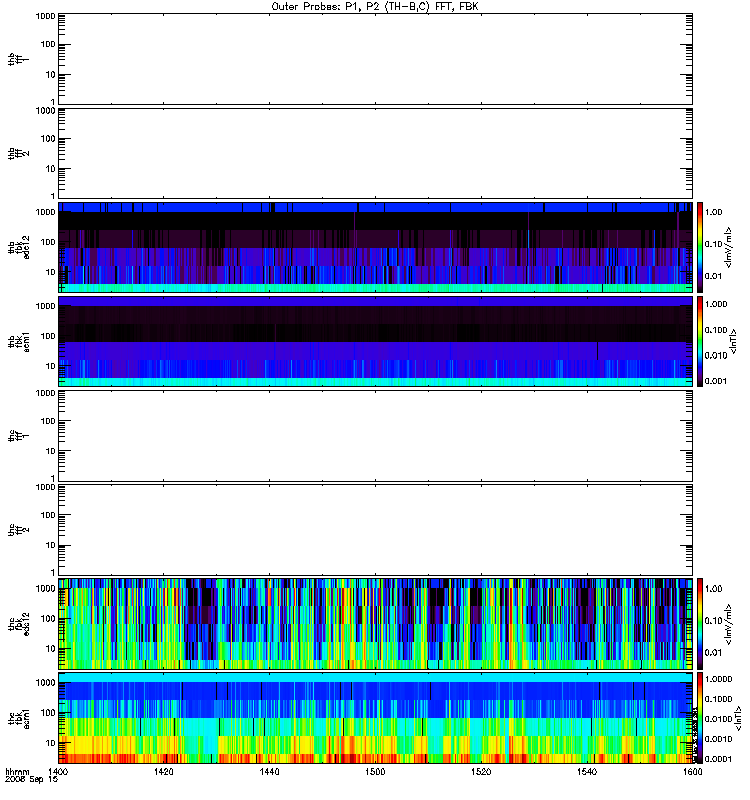Click the thc fbk scm1 color bar

pyautogui.click(x=700, y=718)
